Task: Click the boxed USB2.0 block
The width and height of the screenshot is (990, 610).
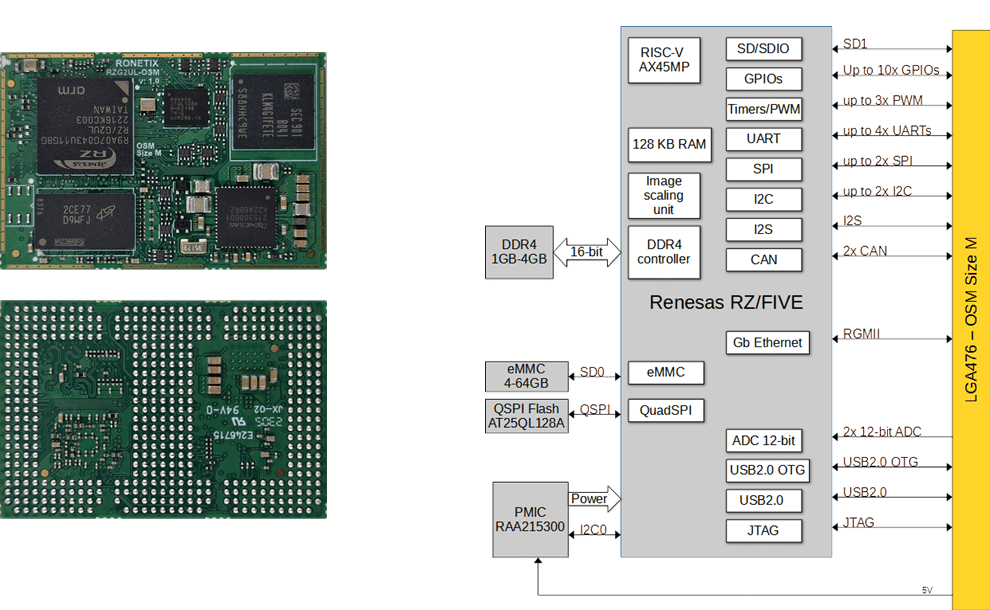Action: pyautogui.click(x=763, y=501)
